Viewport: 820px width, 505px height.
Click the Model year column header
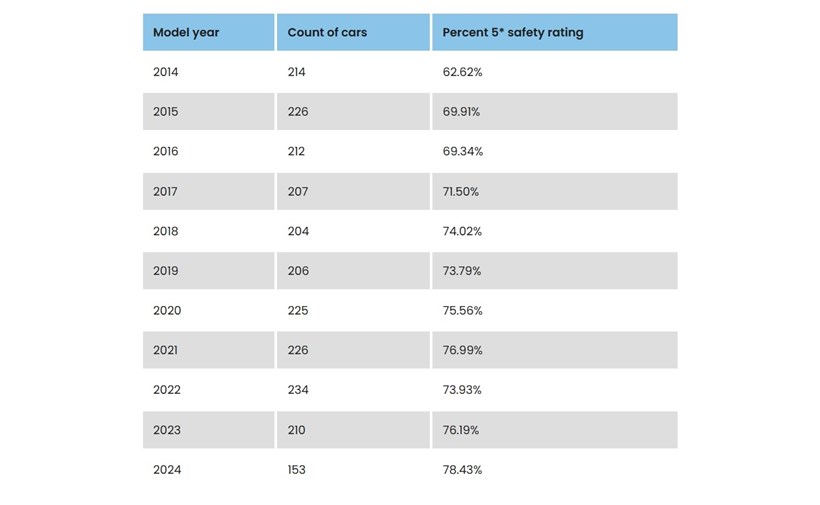tap(186, 33)
